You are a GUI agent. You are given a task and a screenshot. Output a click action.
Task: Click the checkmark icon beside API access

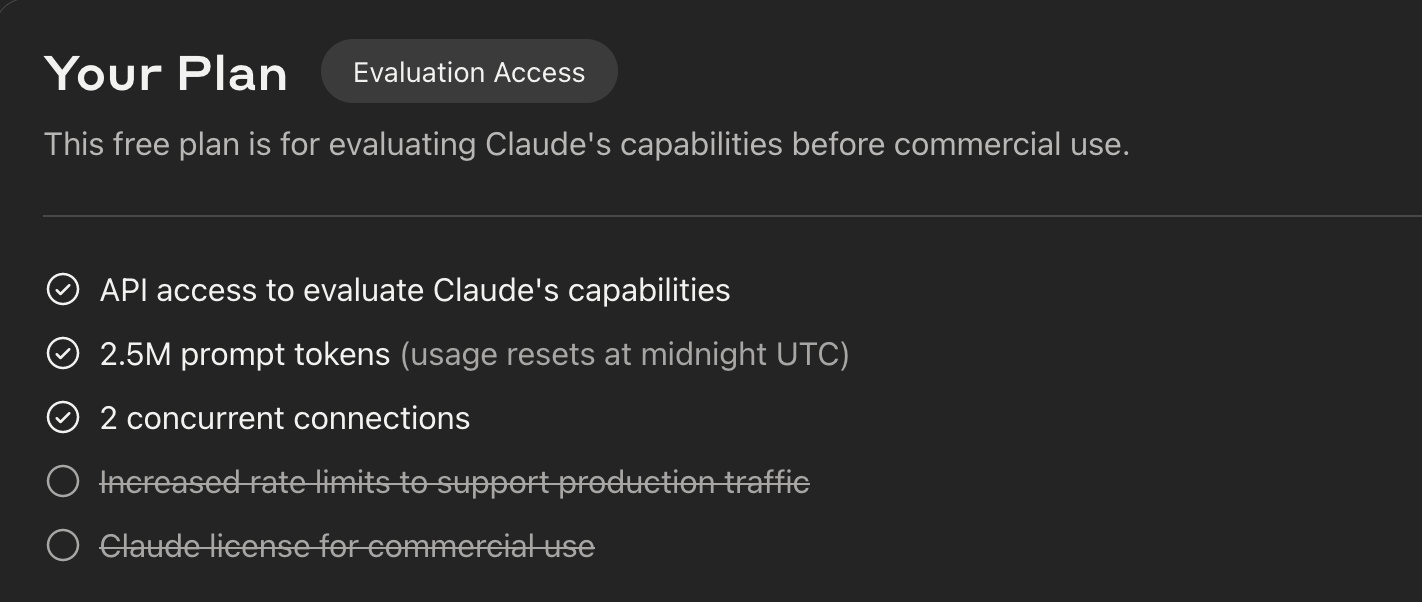(63, 290)
